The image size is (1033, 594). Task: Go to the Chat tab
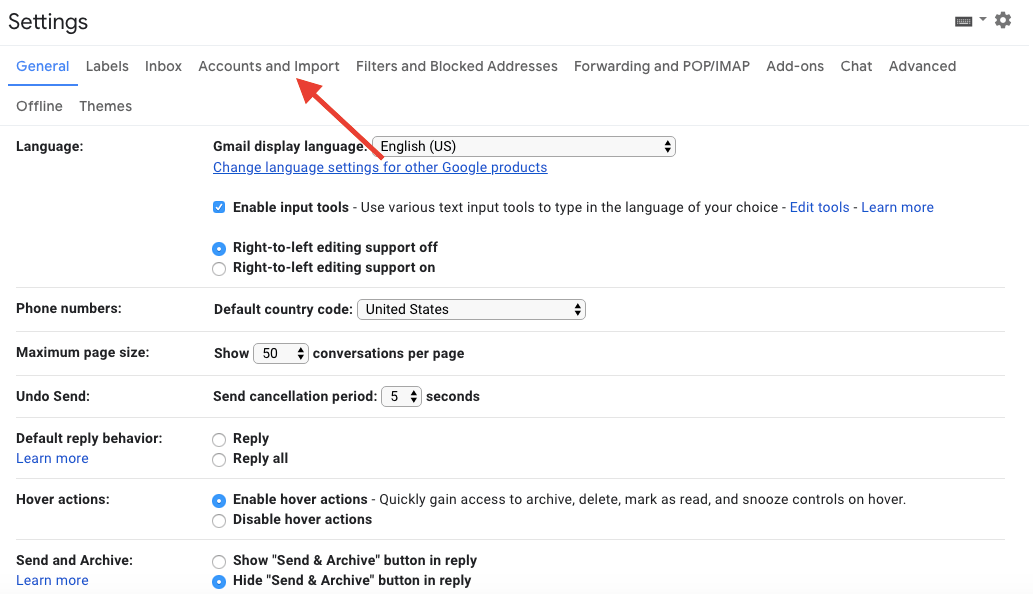pos(856,67)
